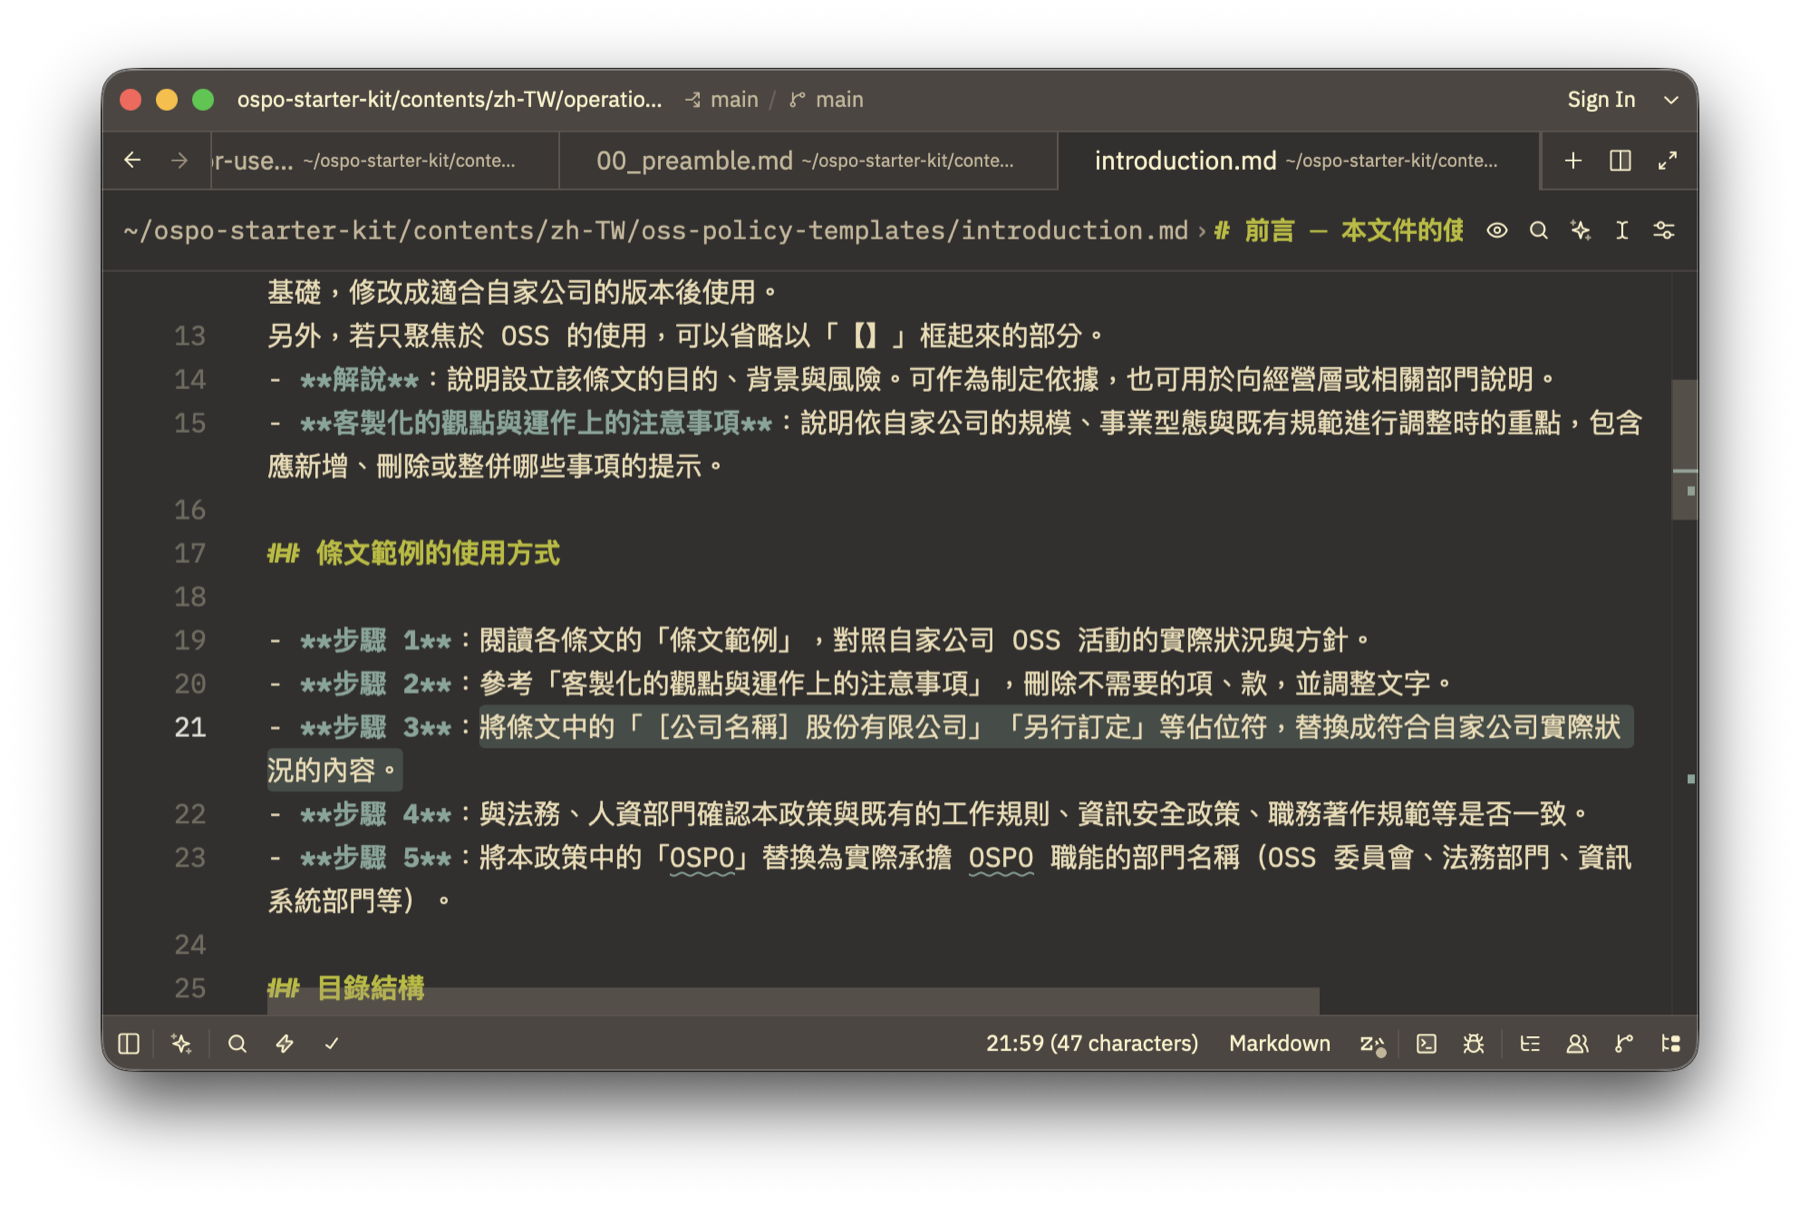This screenshot has height=1205, width=1800.
Task: Open the Markdown language selector
Action: click(x=1279, y=1043)
